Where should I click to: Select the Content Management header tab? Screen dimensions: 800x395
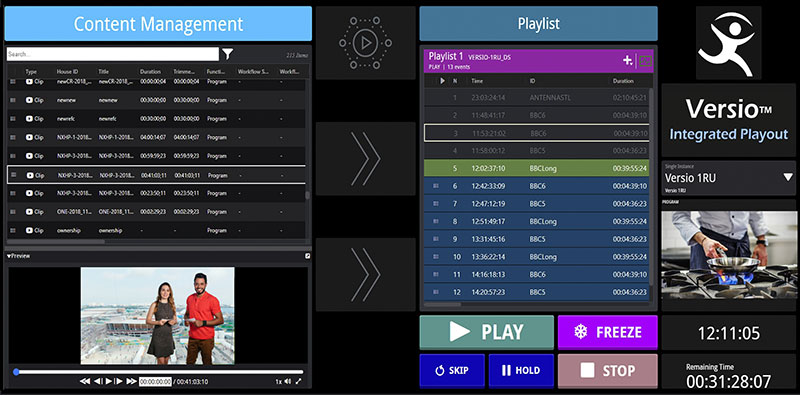(158, 23)
